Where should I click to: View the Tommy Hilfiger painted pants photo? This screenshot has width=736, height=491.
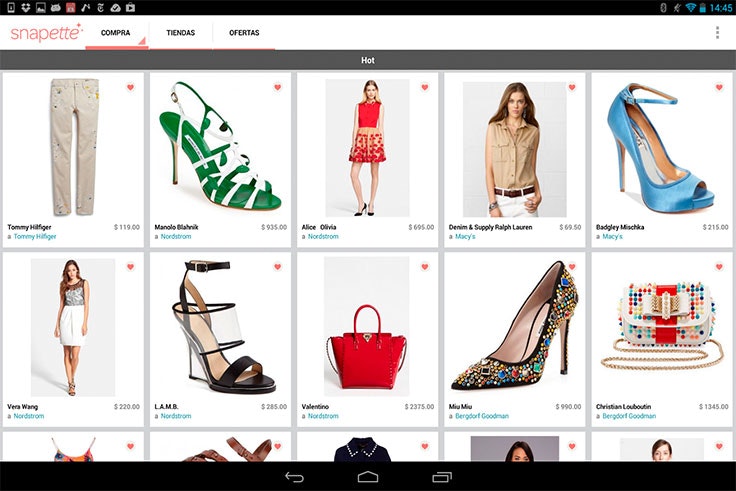click(75, 147)
